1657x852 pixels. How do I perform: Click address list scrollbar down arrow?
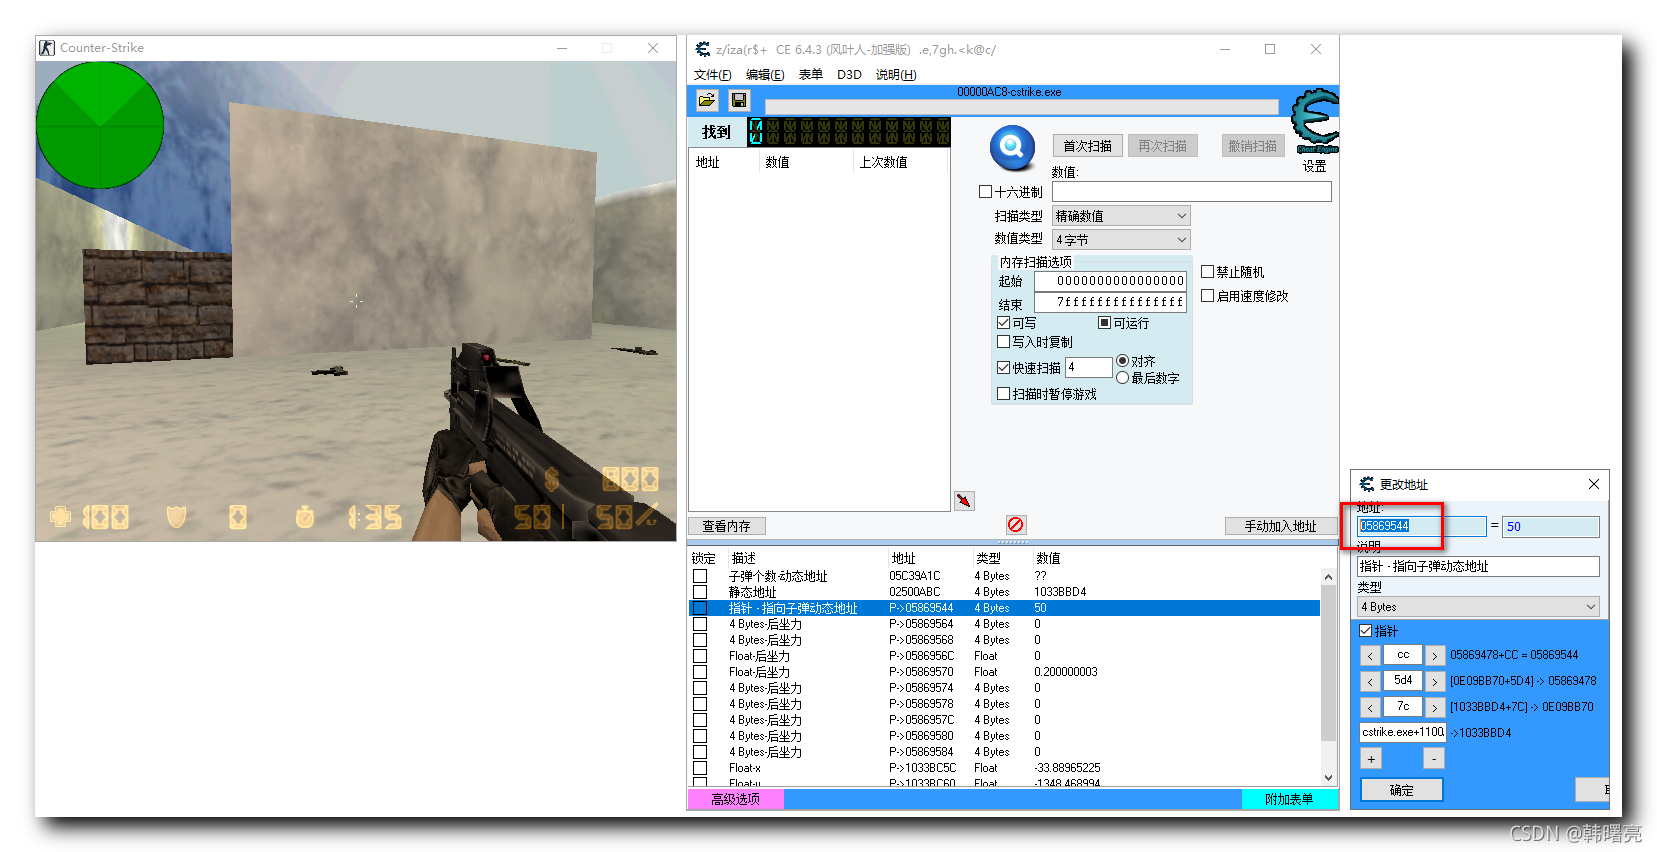pyautogui.click(x=1328, y=777)
